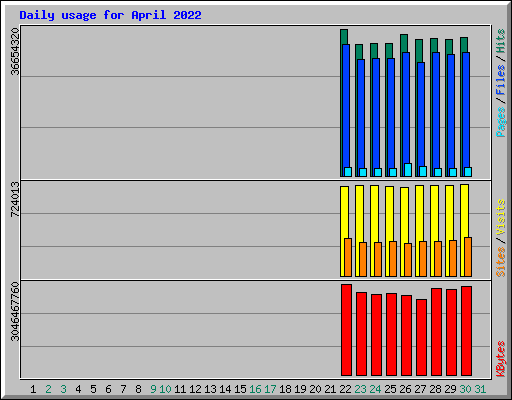Click day 22 on the x-axis
Viewport: 512px width, 400px height.
(345, 389)
